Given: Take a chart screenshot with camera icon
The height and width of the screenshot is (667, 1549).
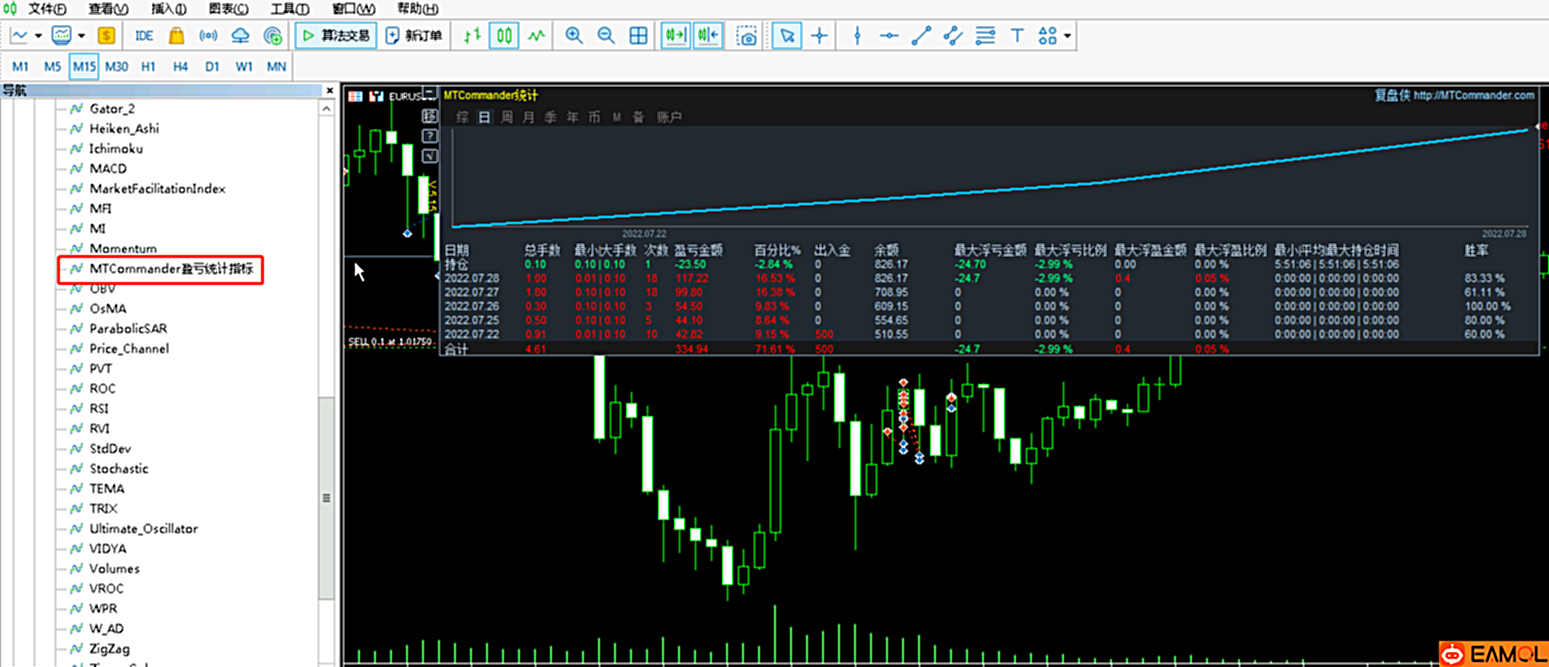Looking at the screenshot, I should [747, 36].
